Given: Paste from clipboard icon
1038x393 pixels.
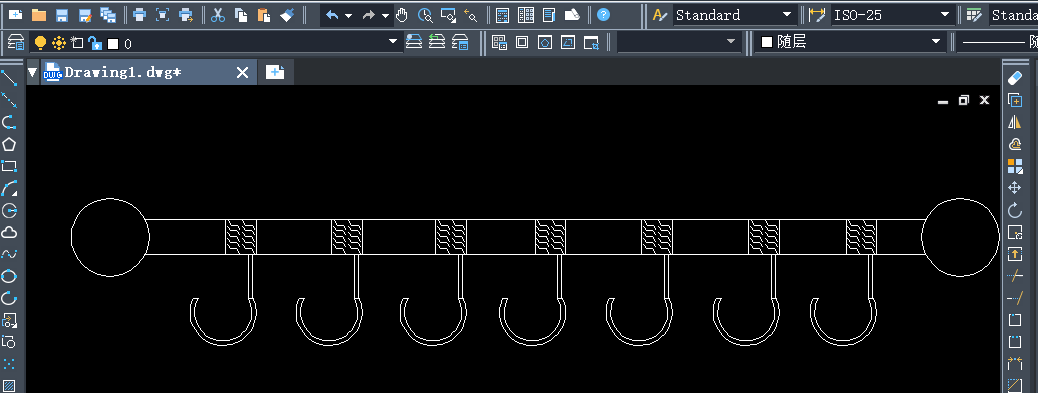Looking at the screenshot, I should coord(263,15).
